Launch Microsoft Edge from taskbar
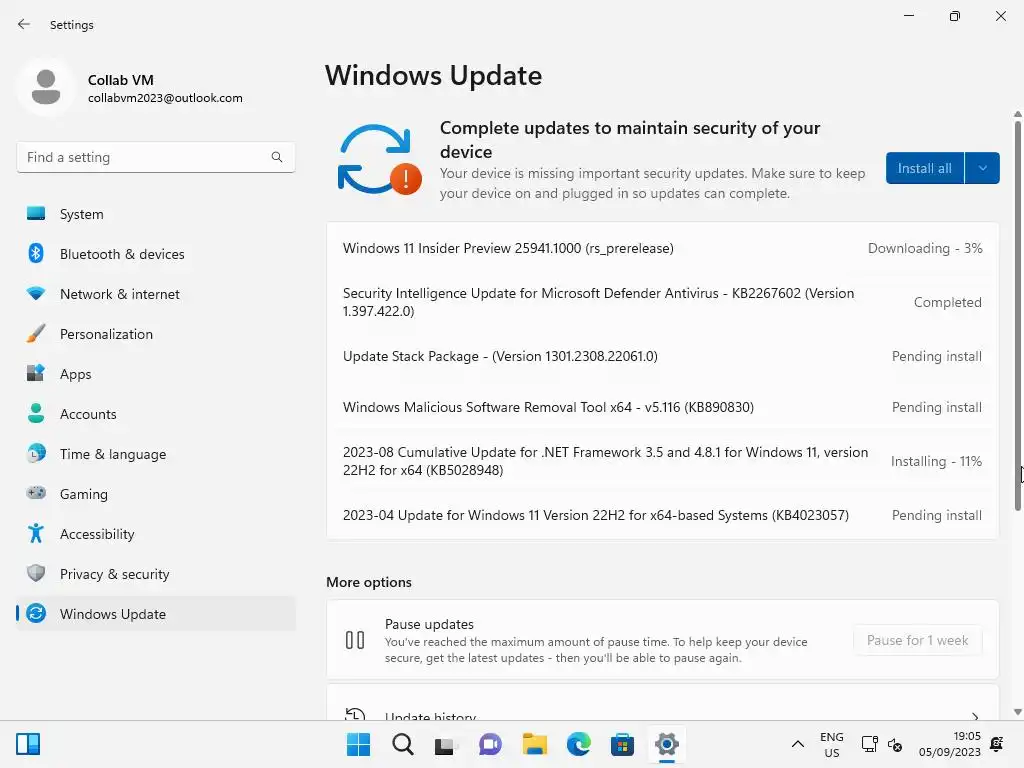The width and height of the screenshot is (1024, 768). 579,744
